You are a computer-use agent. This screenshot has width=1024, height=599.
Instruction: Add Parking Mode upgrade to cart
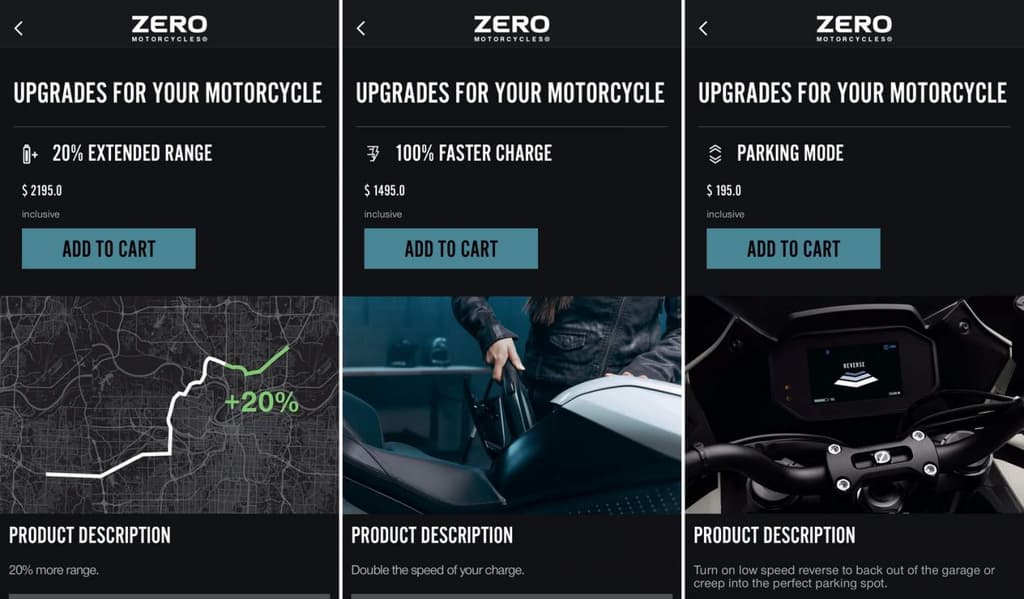point(793,249)
